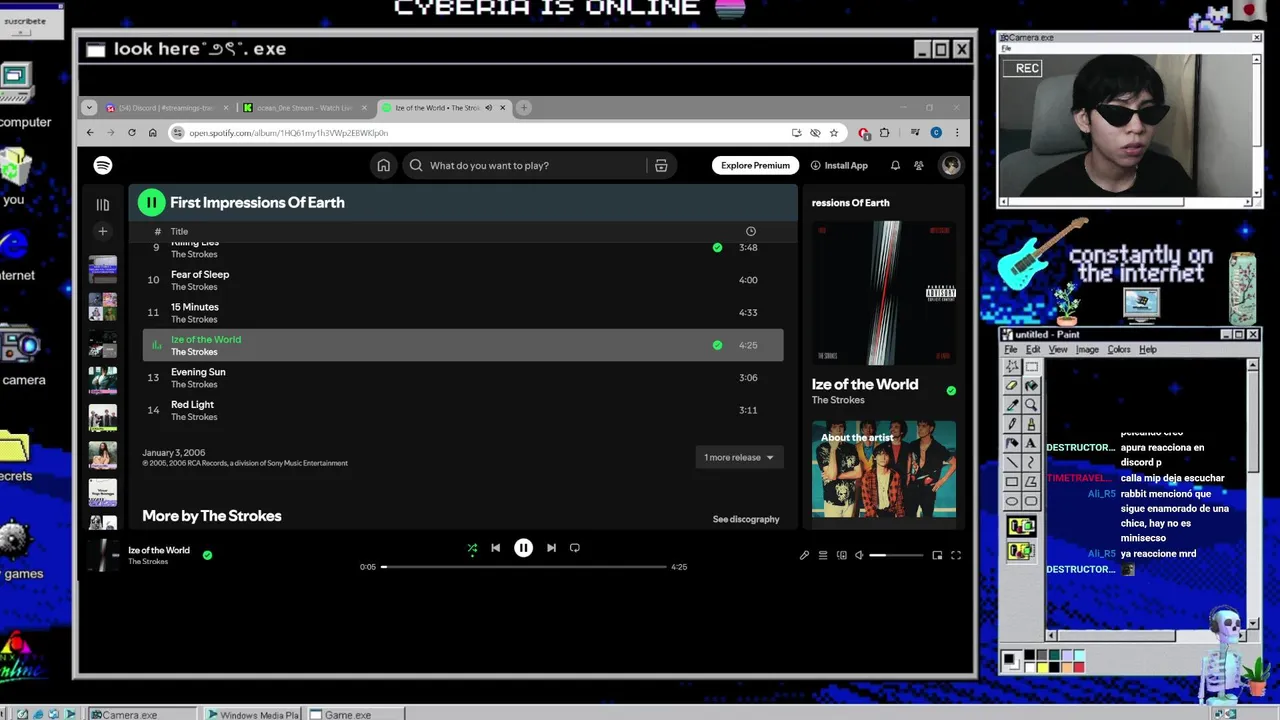
Task: Pause the album with the green header button
Action: (151, 202)
